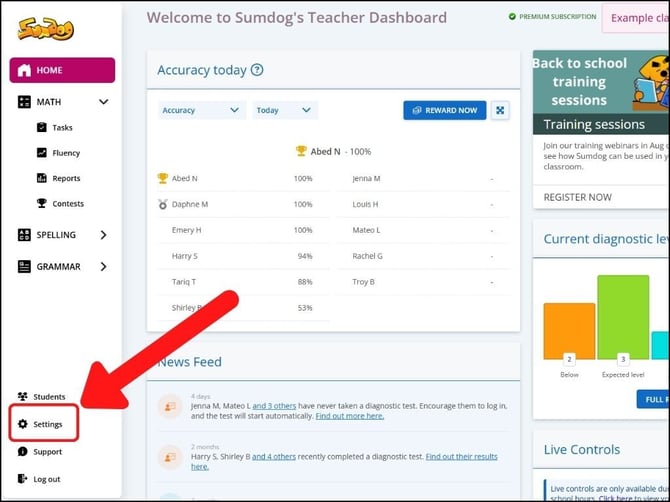
Task: Click the silver medal by Daphne M
Action: pos(162,204)
